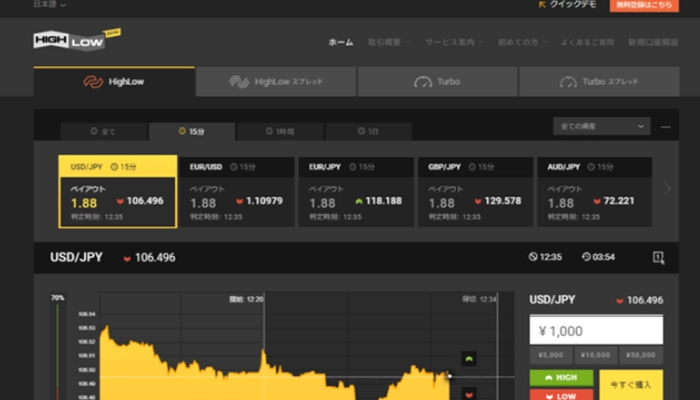Screen dimensions: 700x400
Task: Switch to the Turbo tab
Action: (438, 82)
